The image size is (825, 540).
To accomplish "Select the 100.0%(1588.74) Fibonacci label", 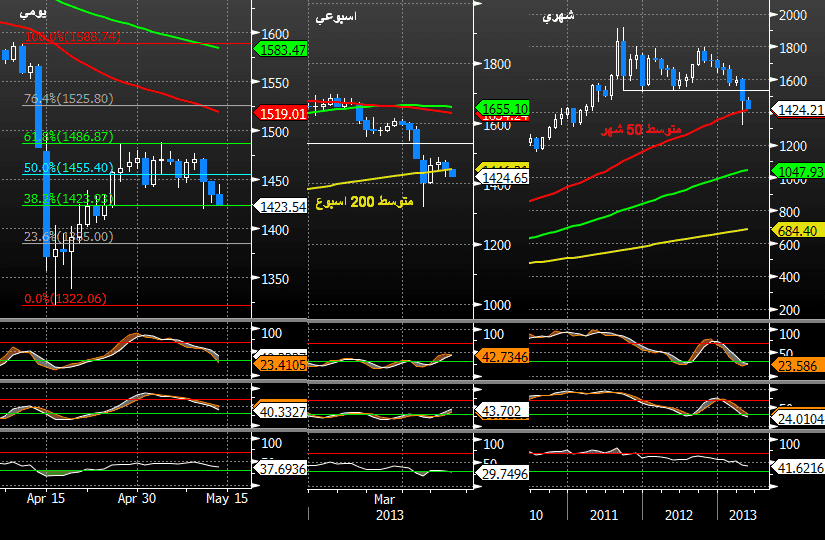I will [x=73, y=37].
